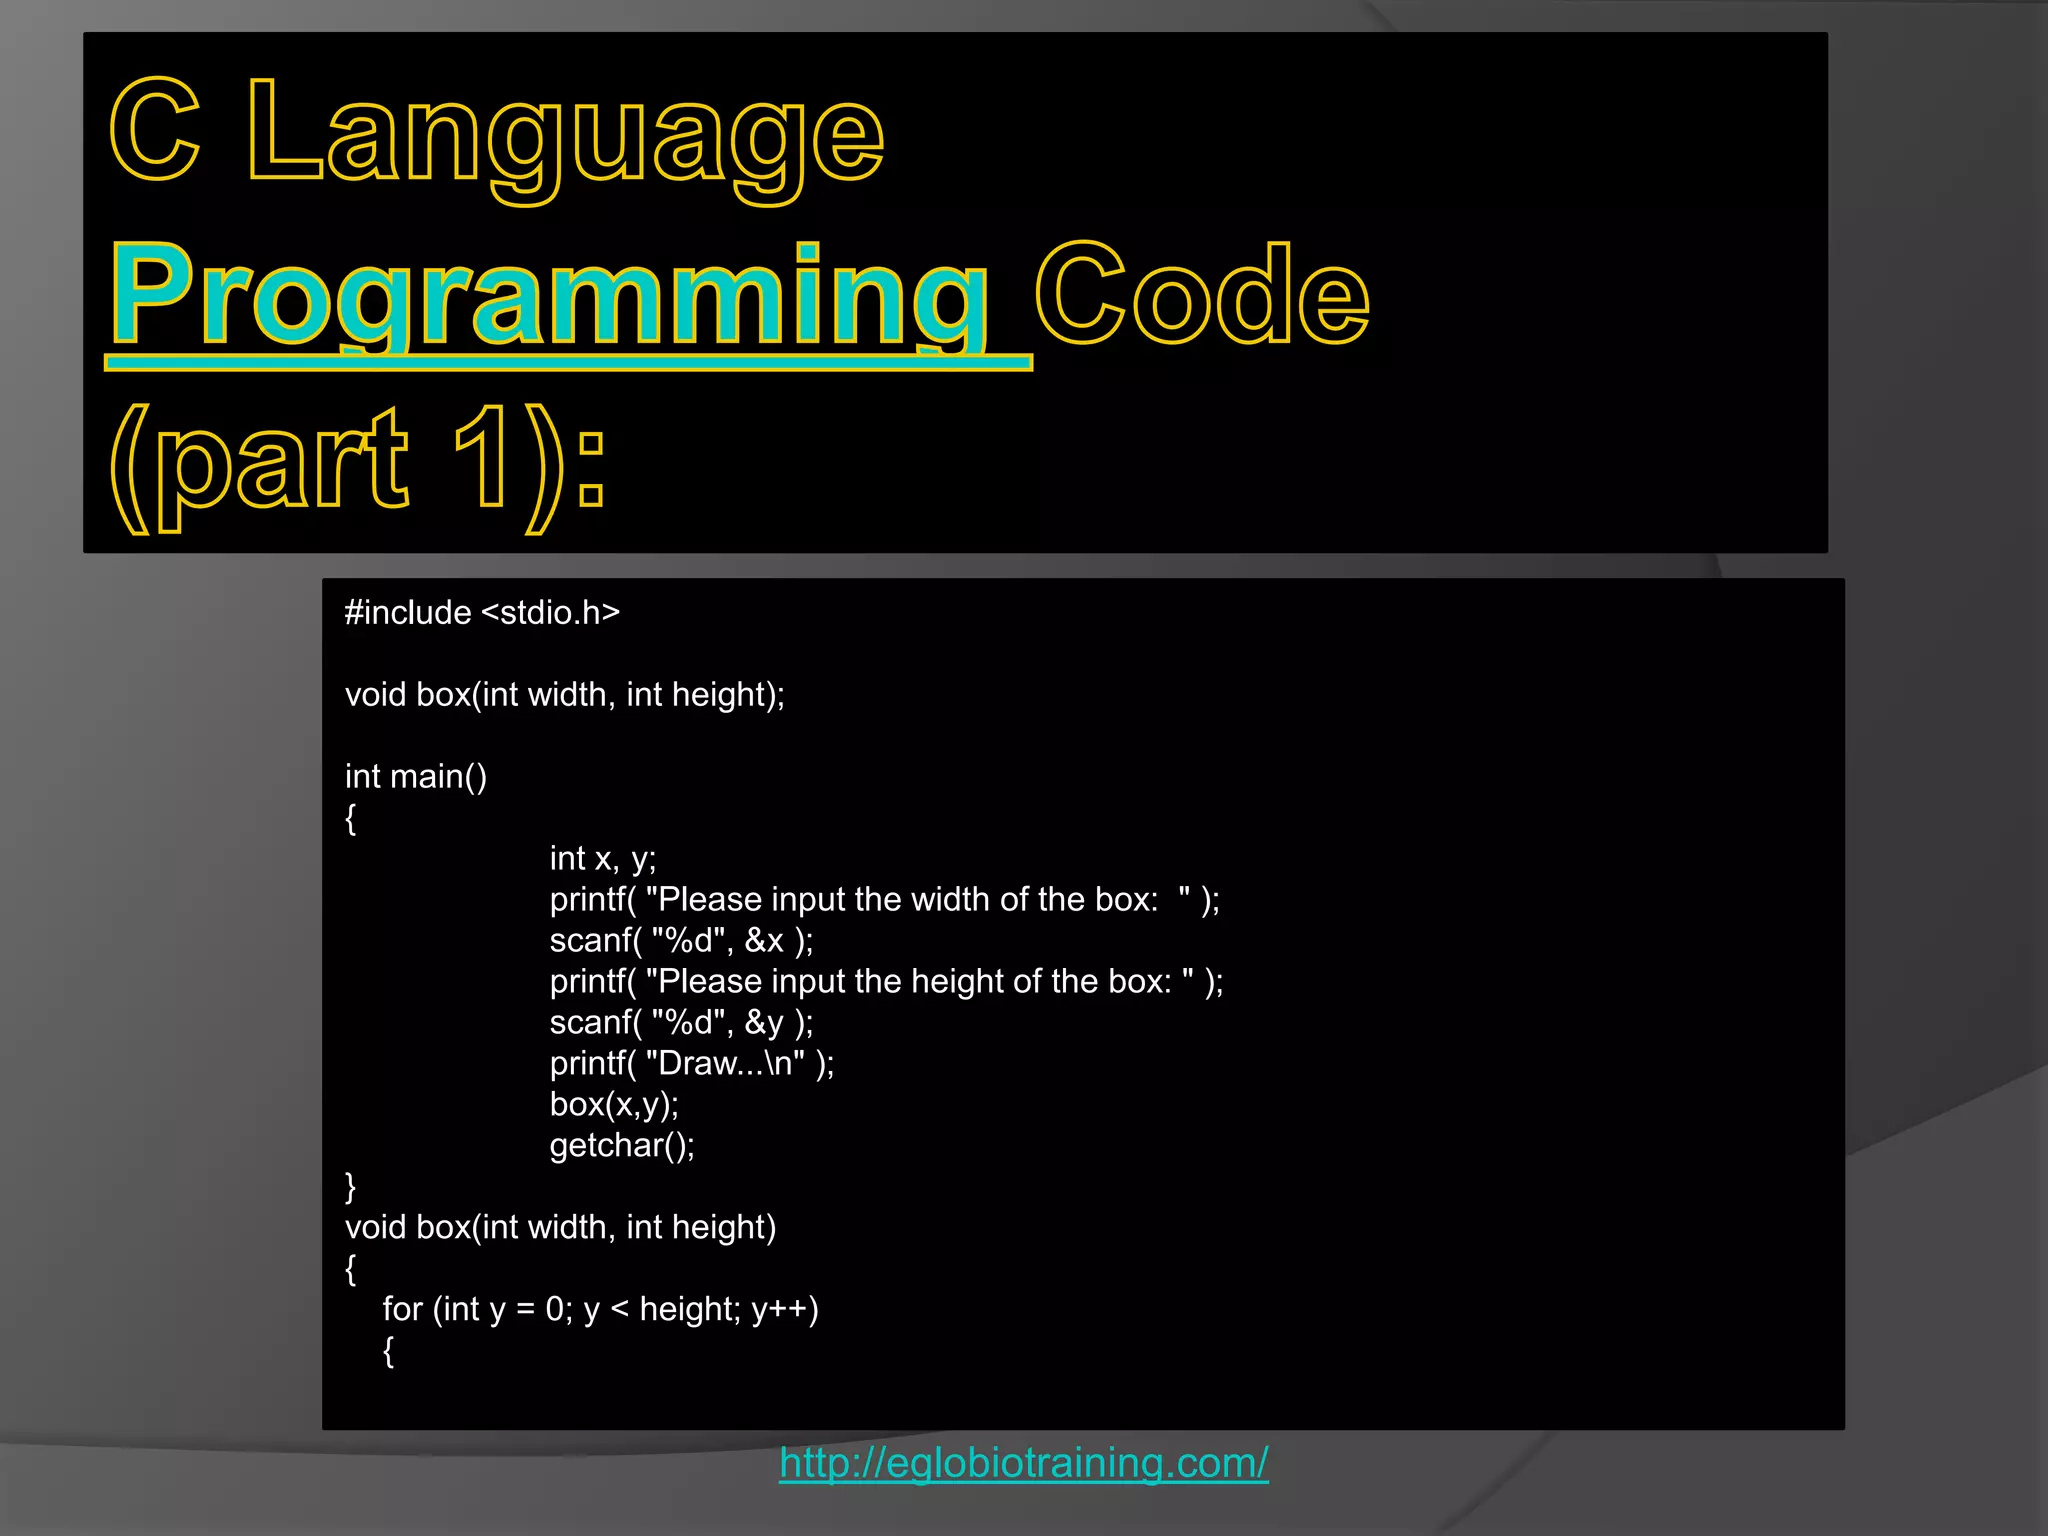Click the printf width prompt line
Image resolution: width=2048 pixels, height=1536 pixels.
(885, 899)
